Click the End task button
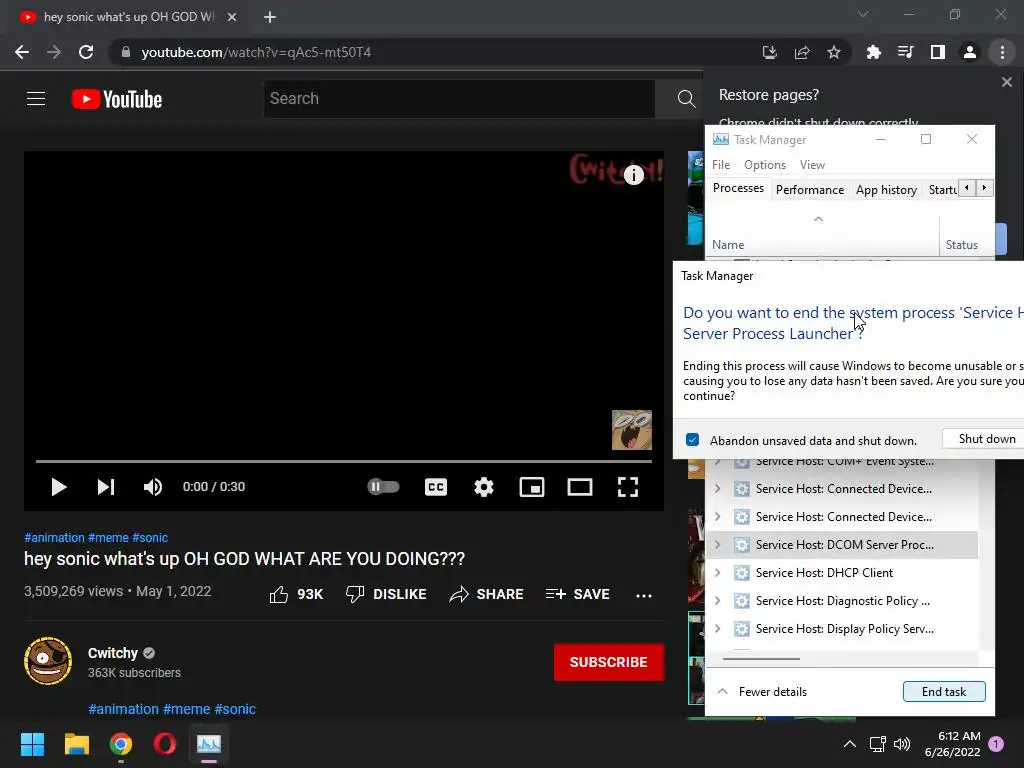Image resolution: width=1024 pixels, height=768 pixels. click(x=944, y=692)
